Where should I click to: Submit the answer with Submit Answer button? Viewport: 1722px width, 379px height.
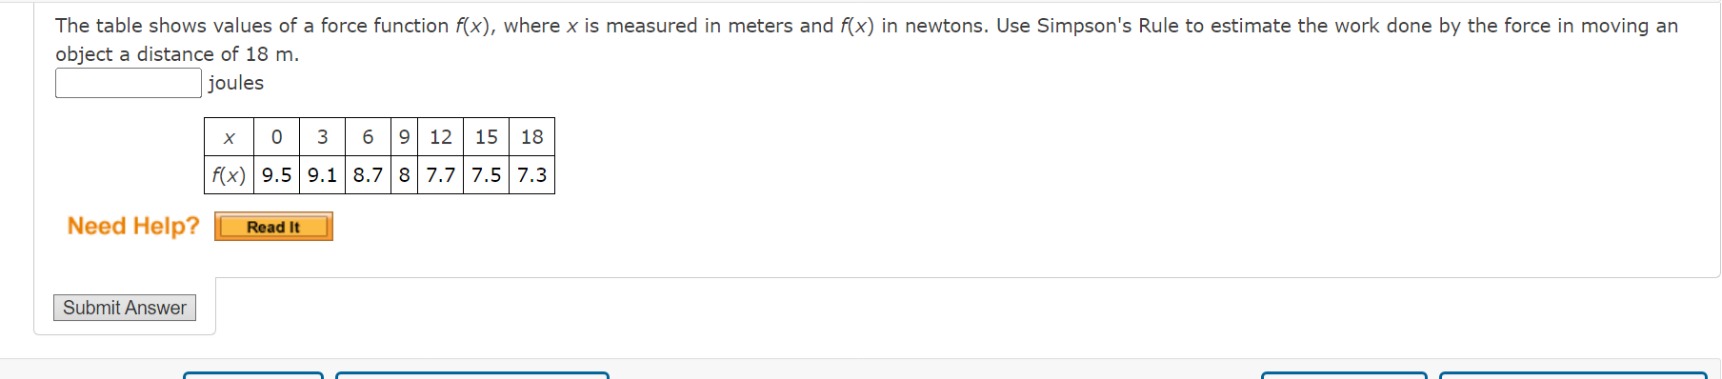click(x=124, y=308)
